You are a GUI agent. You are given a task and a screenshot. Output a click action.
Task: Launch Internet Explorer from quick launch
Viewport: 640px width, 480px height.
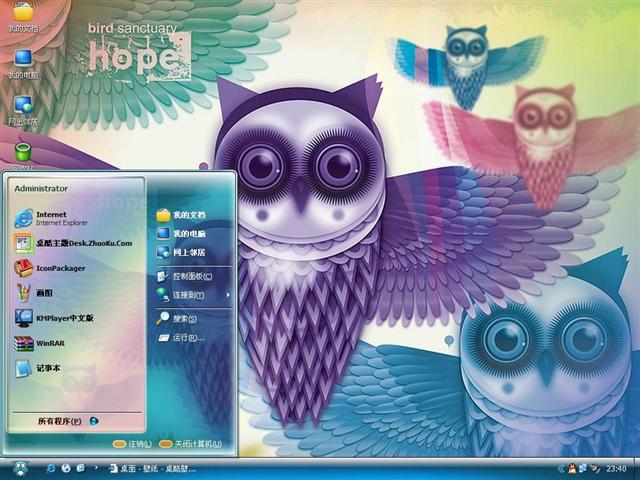51,468
